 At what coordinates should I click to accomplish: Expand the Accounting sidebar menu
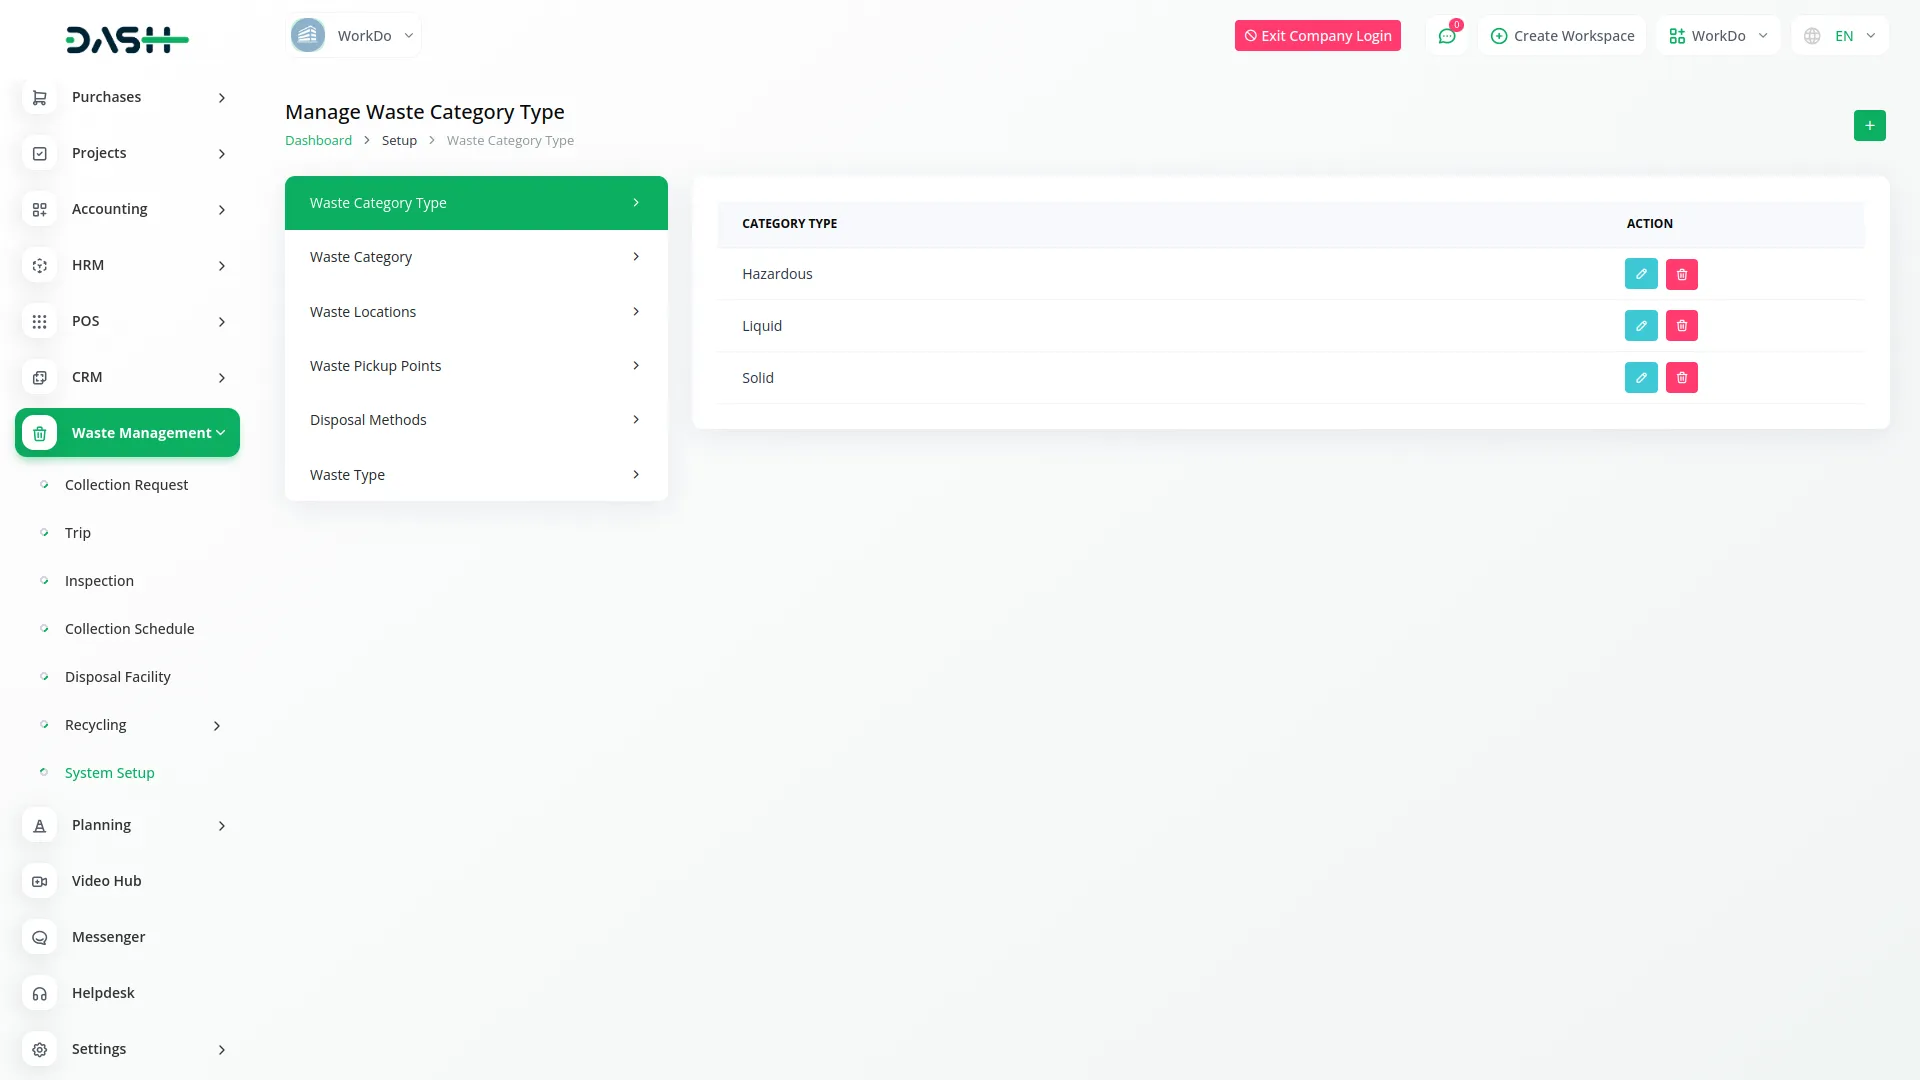point(222,210)
